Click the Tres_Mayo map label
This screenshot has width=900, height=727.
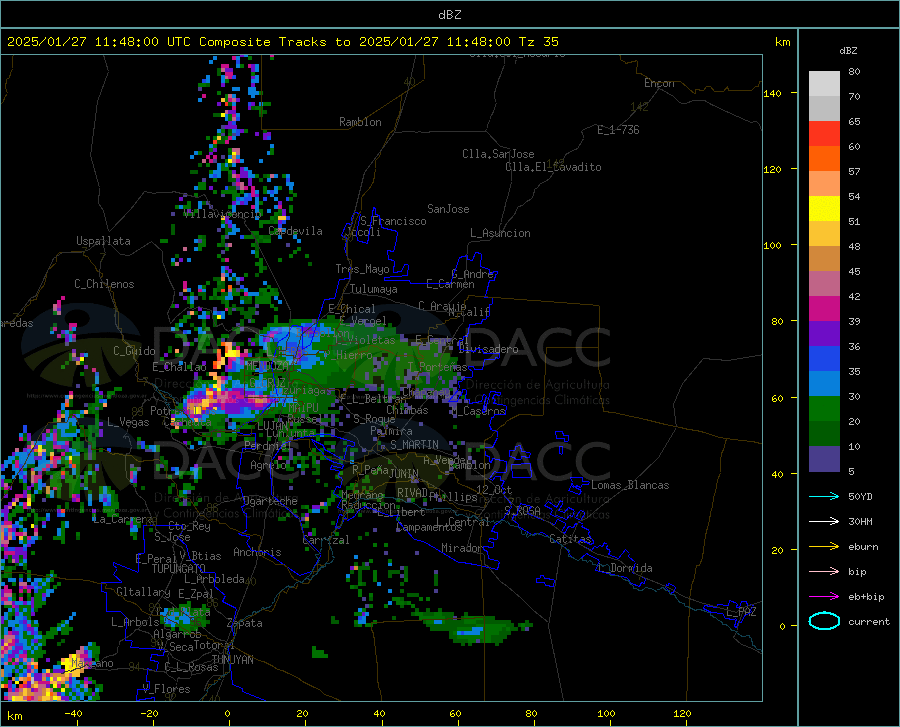pos(362,269)
